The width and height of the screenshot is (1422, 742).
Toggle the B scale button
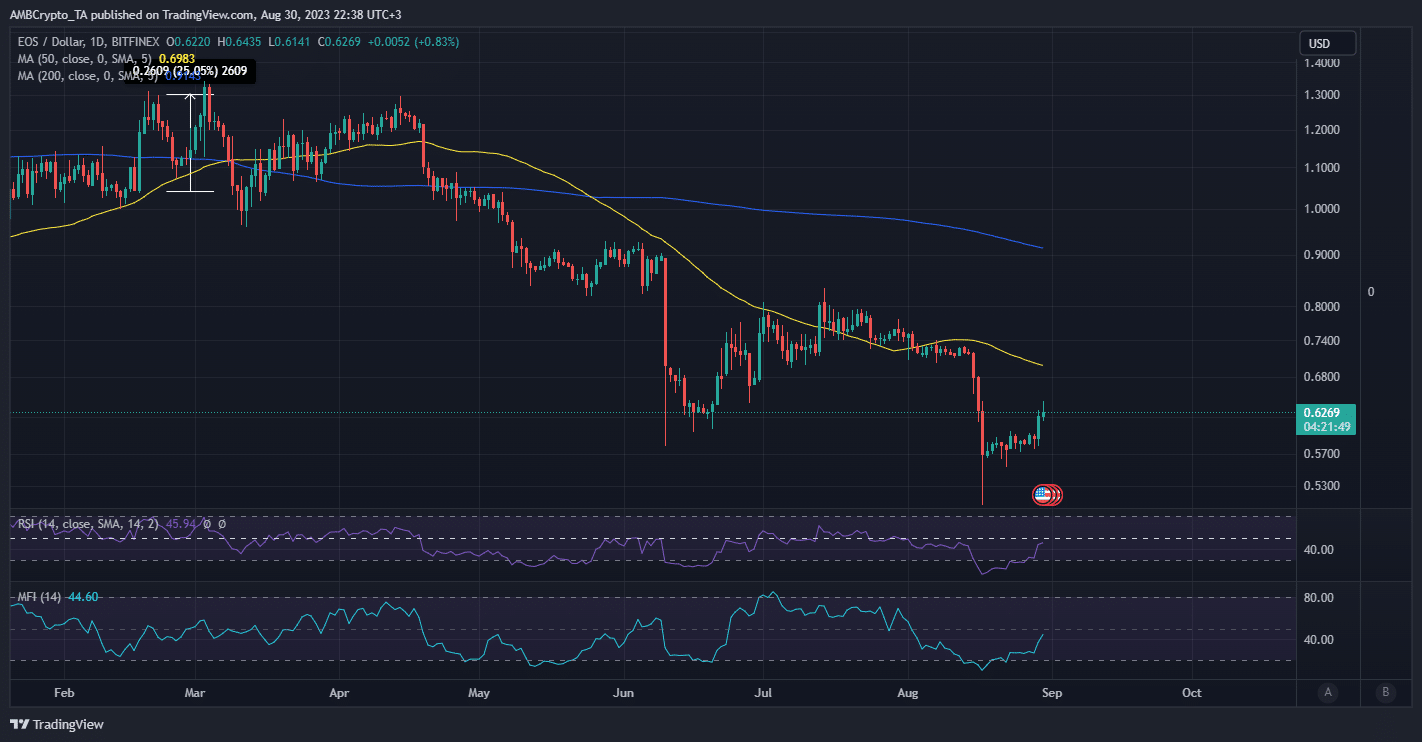click(1384, 692)
